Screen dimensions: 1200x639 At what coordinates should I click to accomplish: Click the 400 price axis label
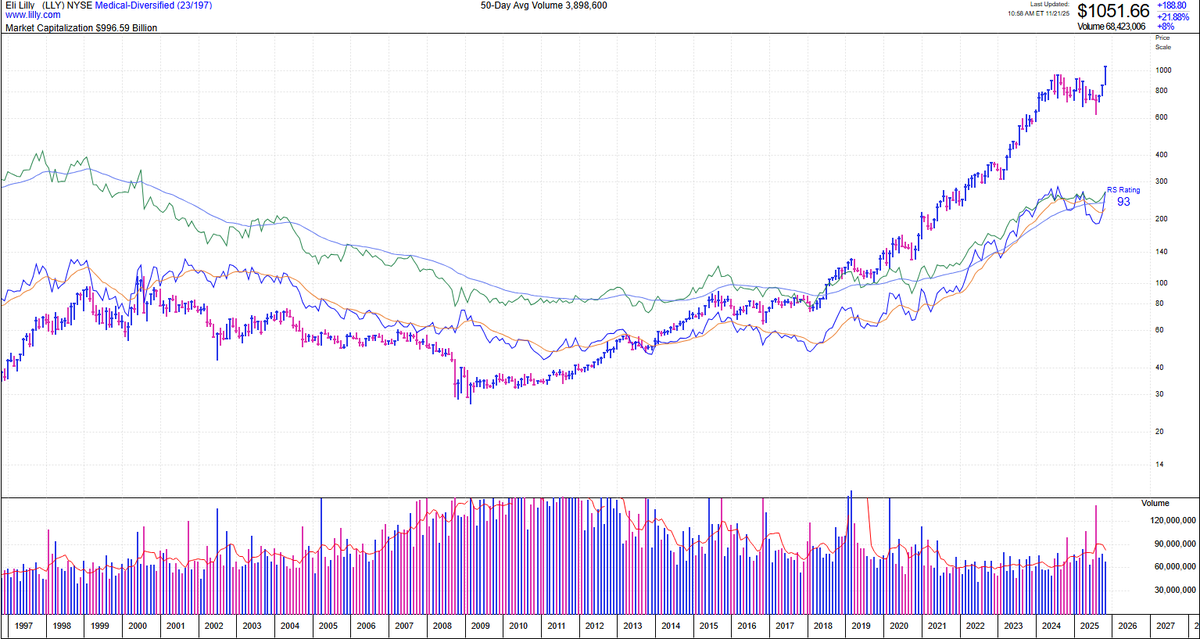[x=1161, y=155]
